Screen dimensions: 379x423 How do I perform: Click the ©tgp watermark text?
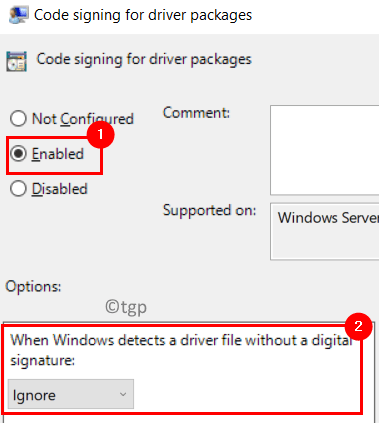coord(126,307)
